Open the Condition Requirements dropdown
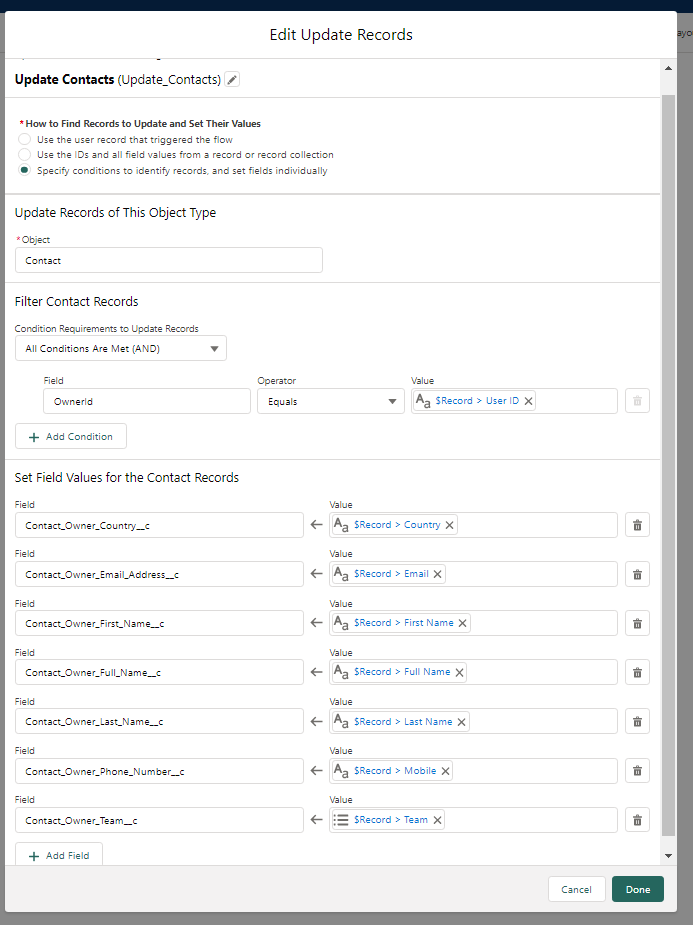Viewport: 693px width, 925px height. [x=121, y=348]
